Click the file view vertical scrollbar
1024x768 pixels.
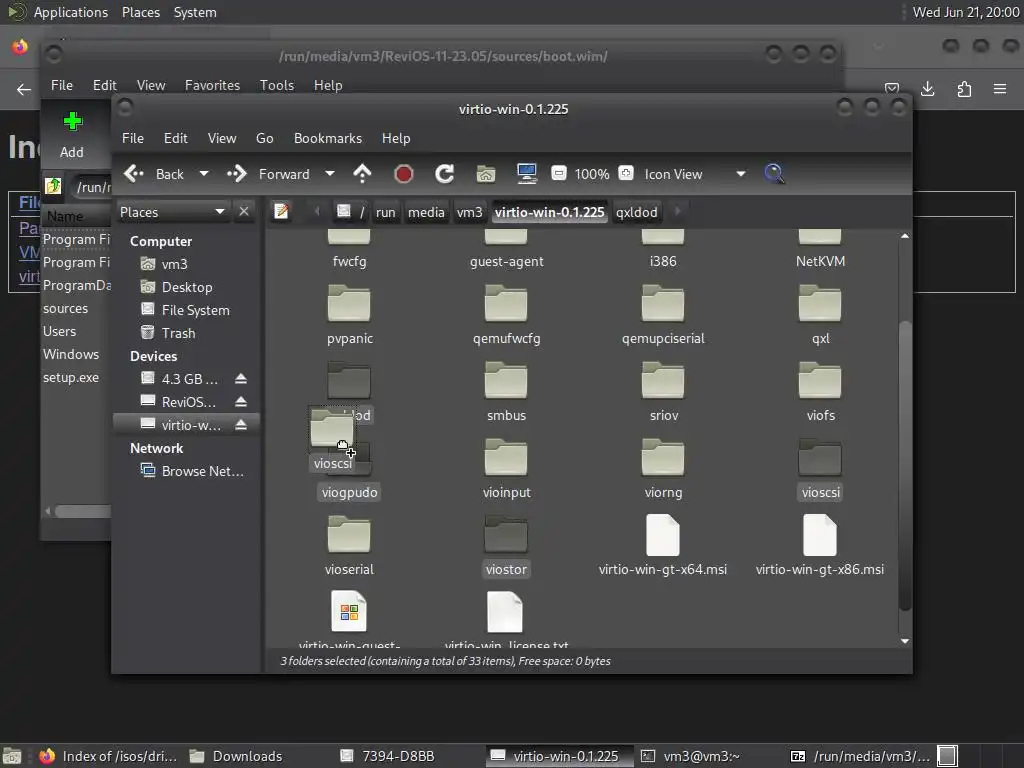904,465
